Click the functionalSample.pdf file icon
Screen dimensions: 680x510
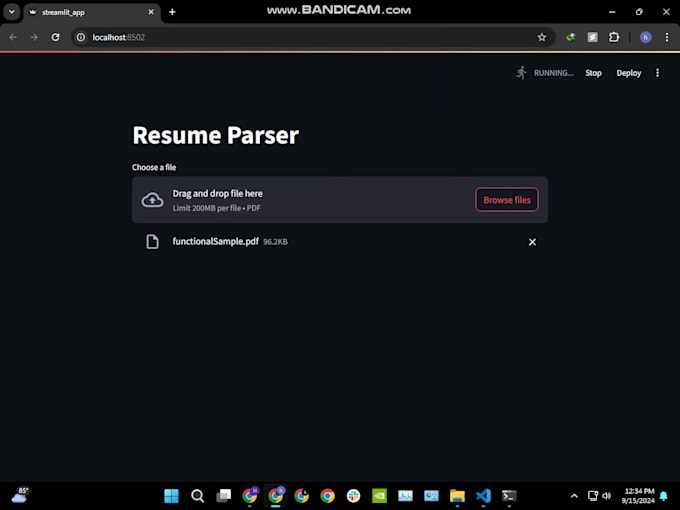[152, 242]
